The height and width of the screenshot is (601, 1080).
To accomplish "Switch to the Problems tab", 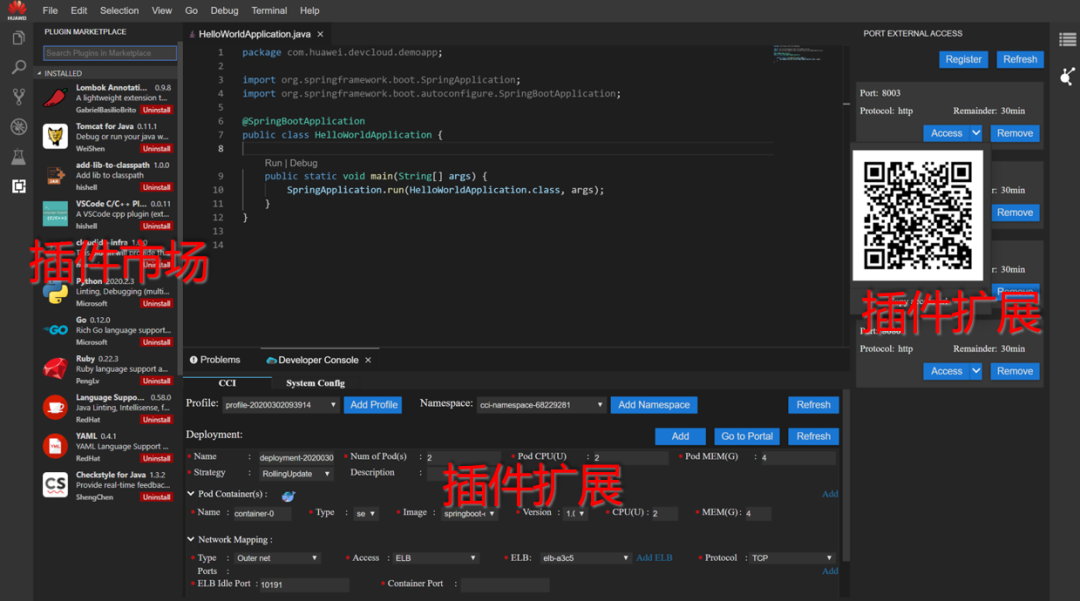I will (219, 360).
